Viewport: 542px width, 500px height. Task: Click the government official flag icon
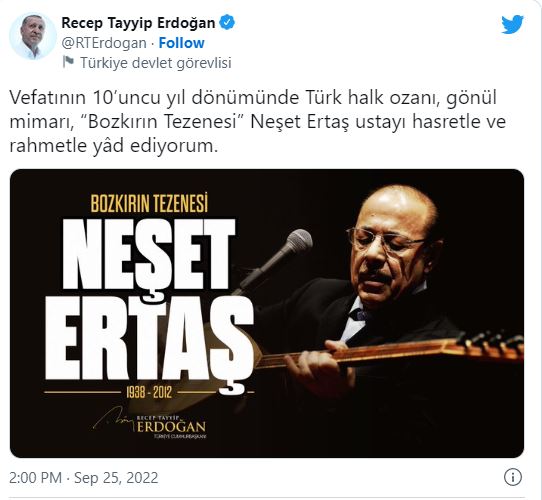tap(68, 62)
